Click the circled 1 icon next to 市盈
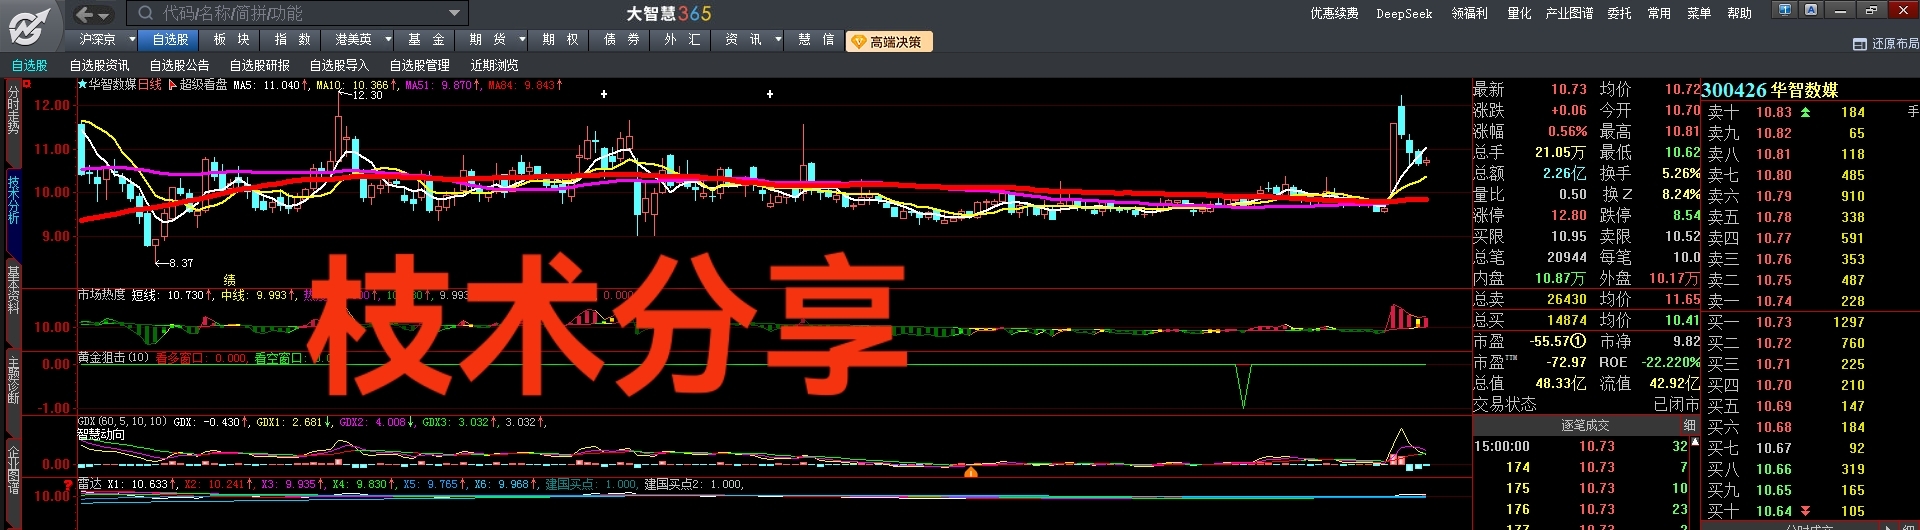Image resolution: width=1920 pixels, height=530 pixels. click(x=1579, y=341)
